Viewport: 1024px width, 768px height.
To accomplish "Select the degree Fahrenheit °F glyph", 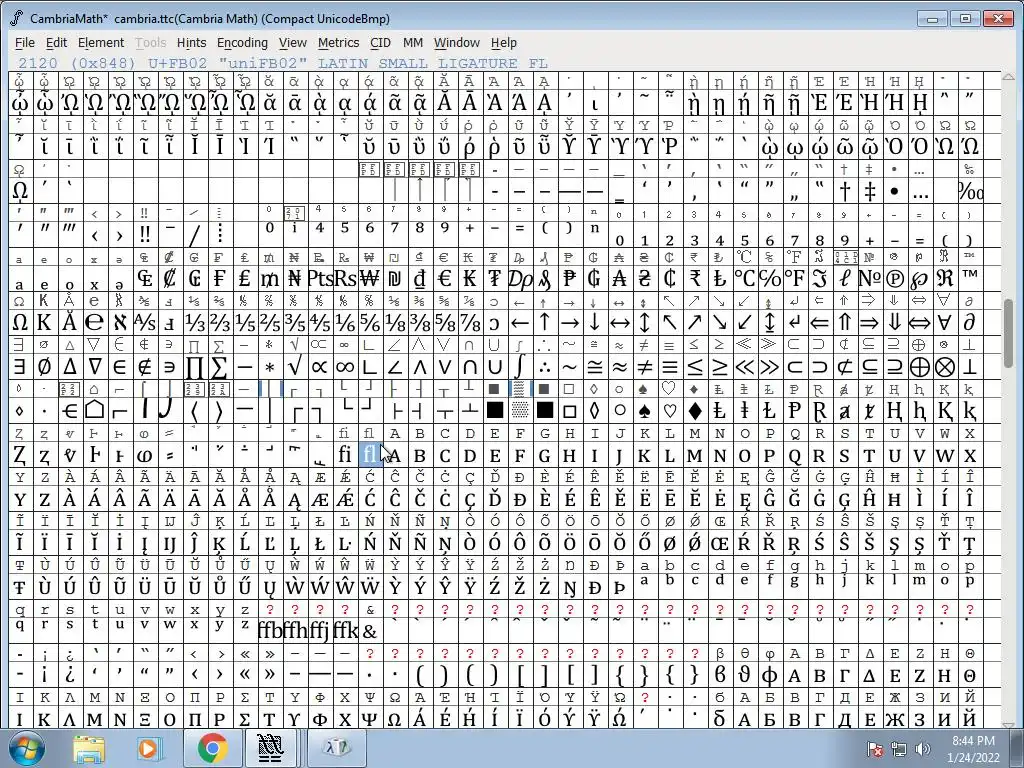I will coord(795,279).
